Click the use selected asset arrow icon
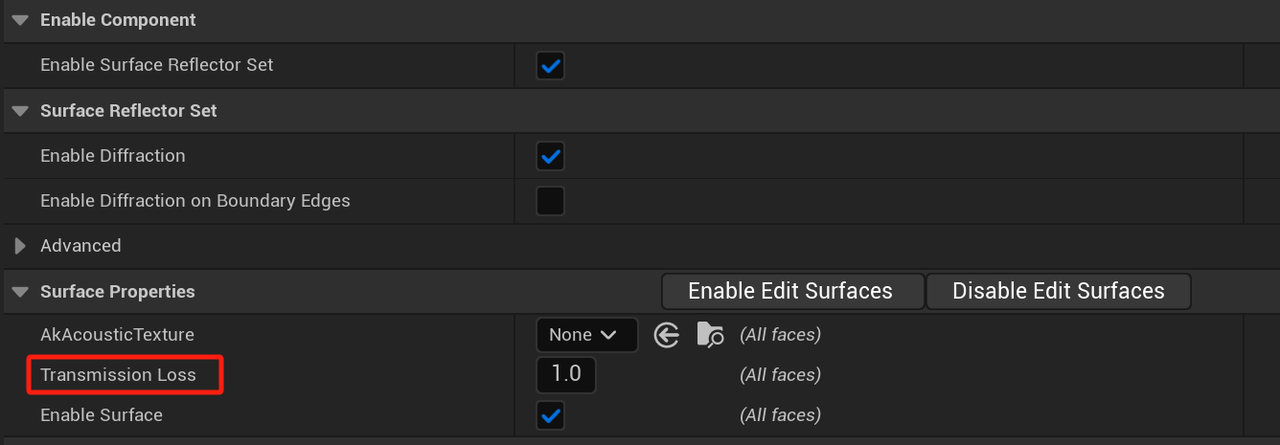The image size is (1280, 445). (667, 335)
